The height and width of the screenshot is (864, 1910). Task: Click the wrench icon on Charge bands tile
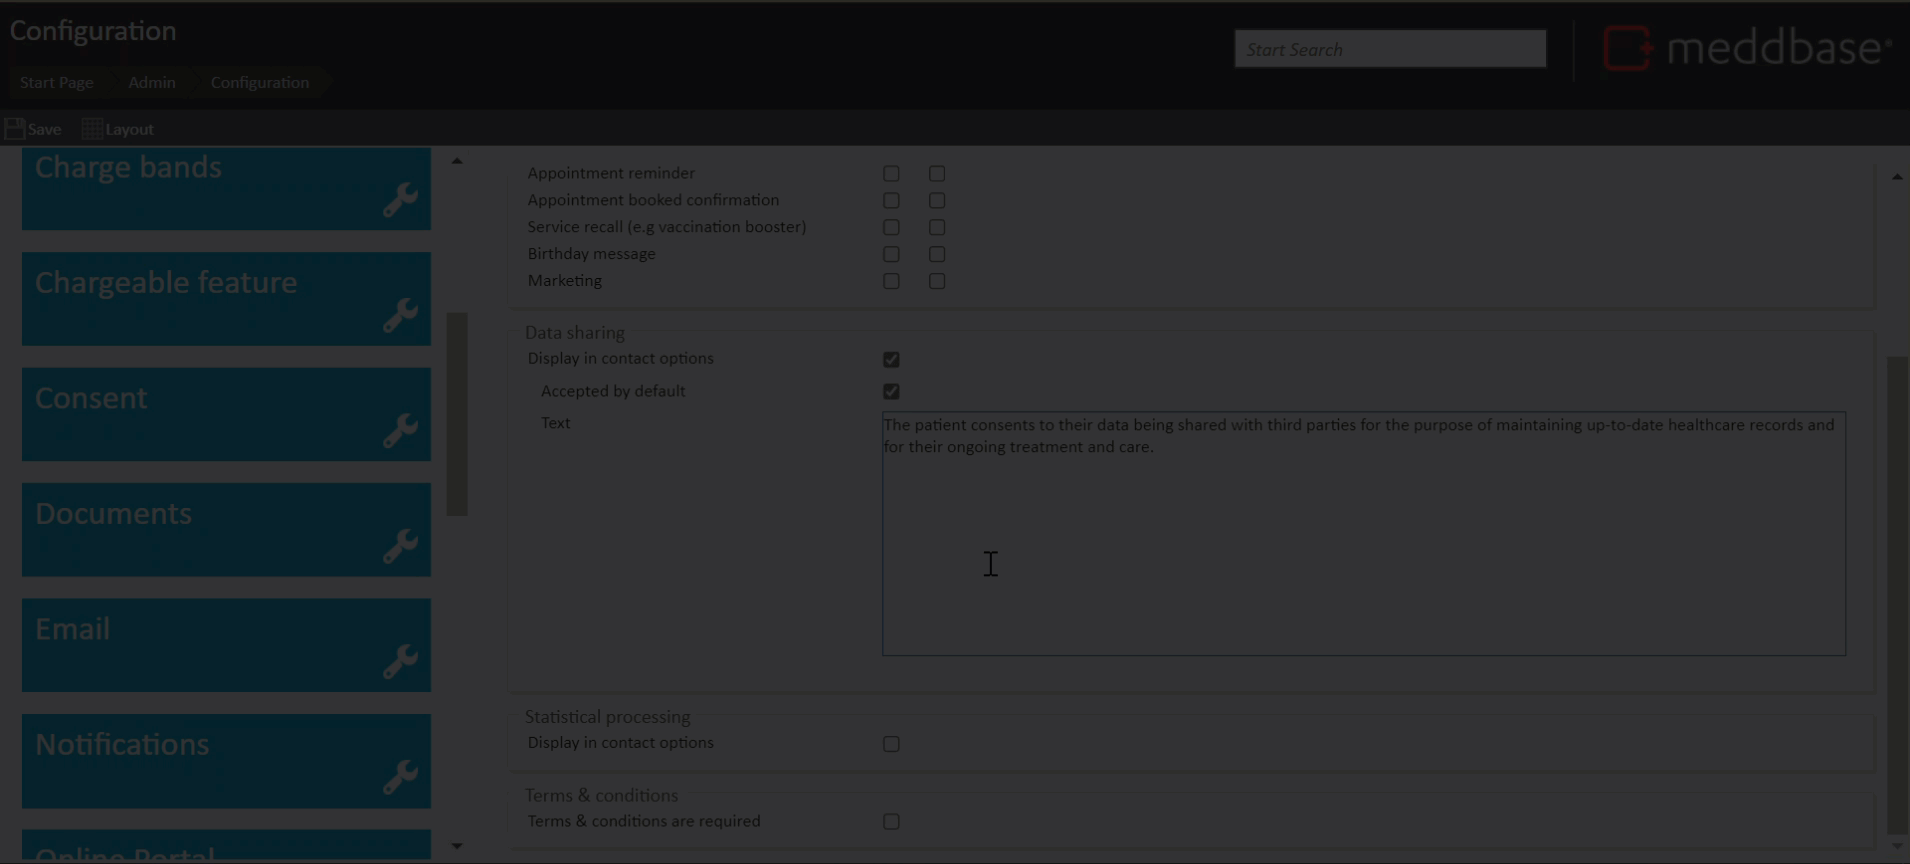coord(400,200)
